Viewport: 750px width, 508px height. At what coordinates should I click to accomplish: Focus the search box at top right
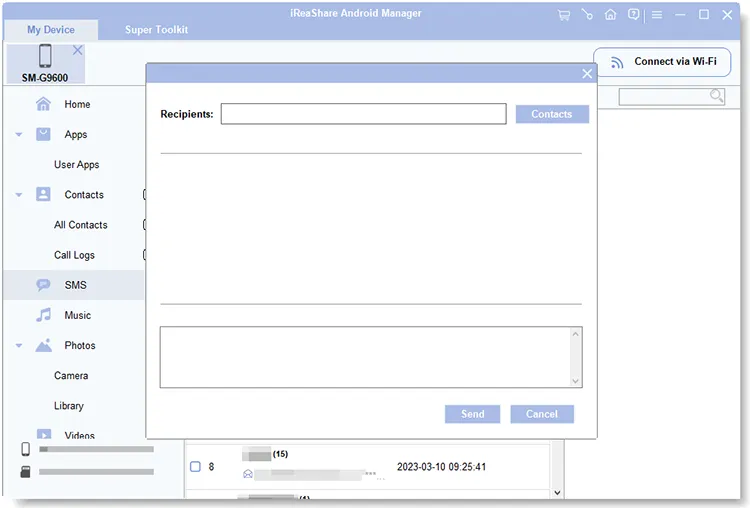tap(672, 96)
